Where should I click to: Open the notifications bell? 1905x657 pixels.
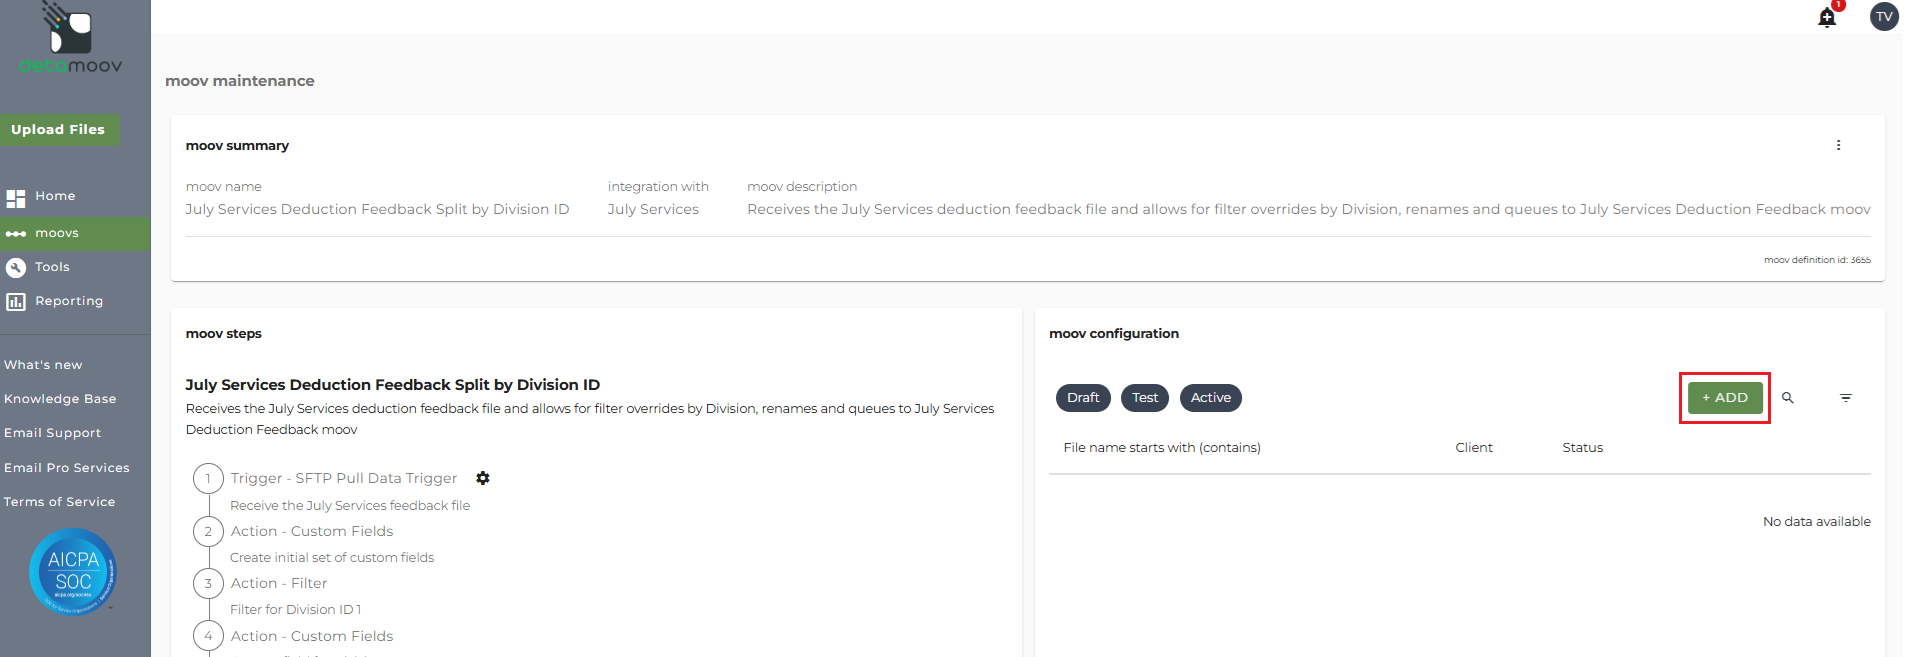click(1827, 17)
